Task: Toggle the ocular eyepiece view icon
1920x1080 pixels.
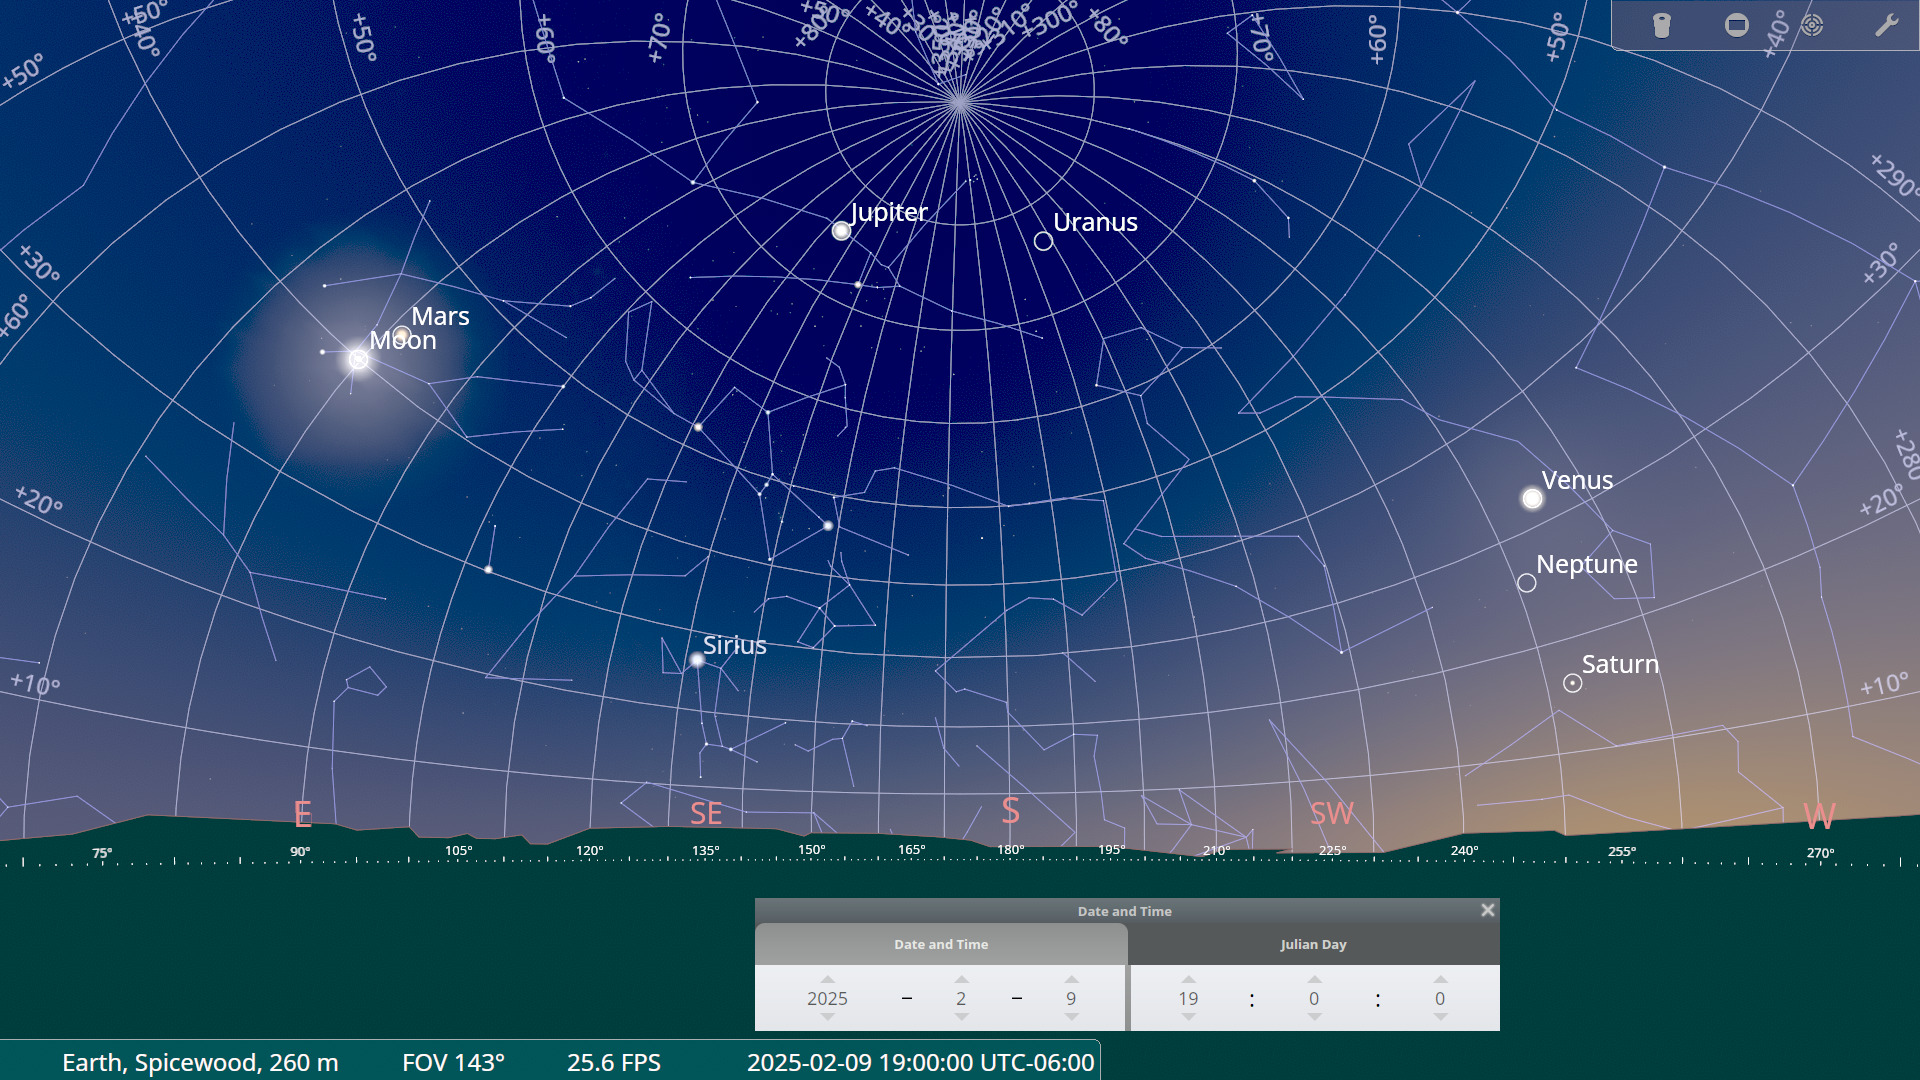Action: point(1661,25)
